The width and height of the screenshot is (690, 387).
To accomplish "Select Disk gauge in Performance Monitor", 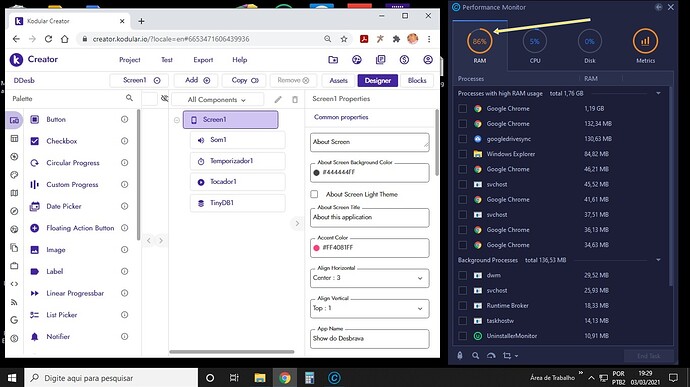I will pos(590,45).
